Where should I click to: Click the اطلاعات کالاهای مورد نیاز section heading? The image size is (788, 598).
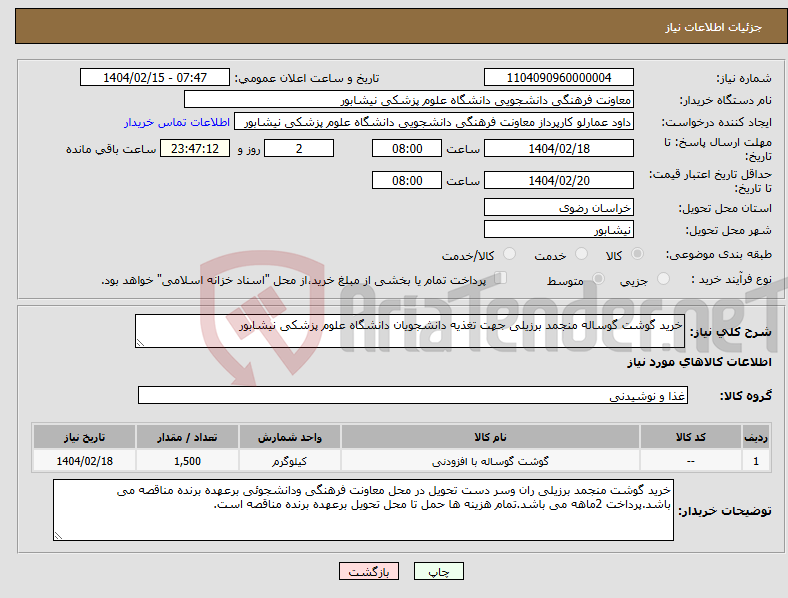click(x=699, y=362)
